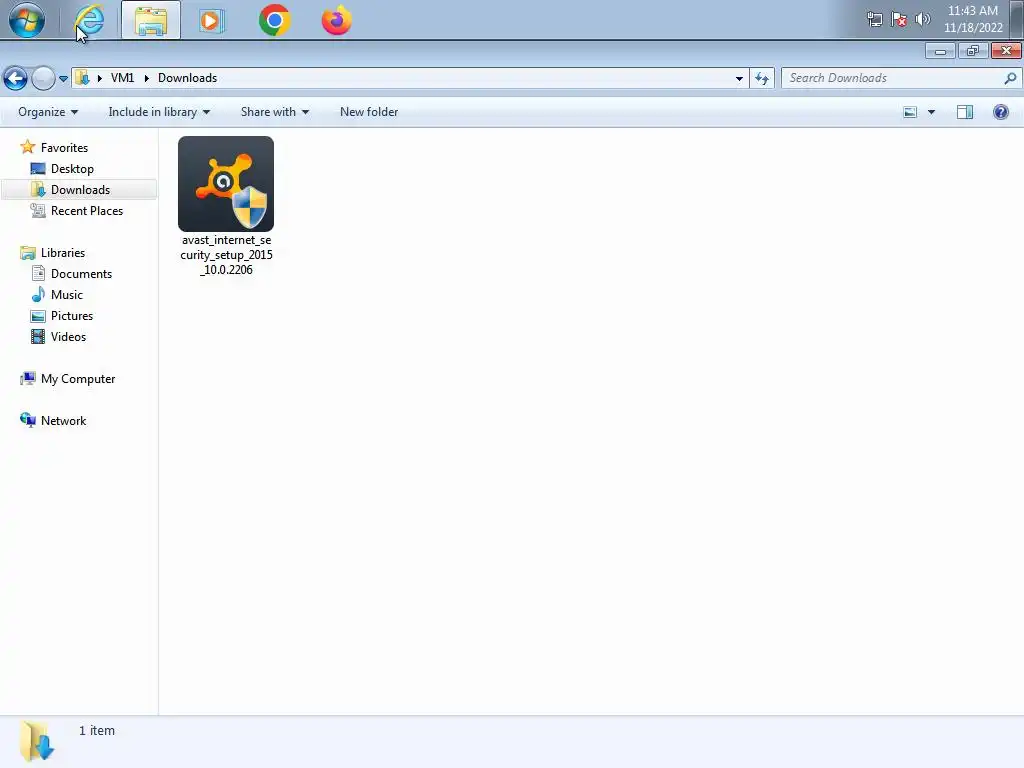The image size is (1024, 768).
Task: Show the clock and date panel
Action: click(x=973, y=19)
